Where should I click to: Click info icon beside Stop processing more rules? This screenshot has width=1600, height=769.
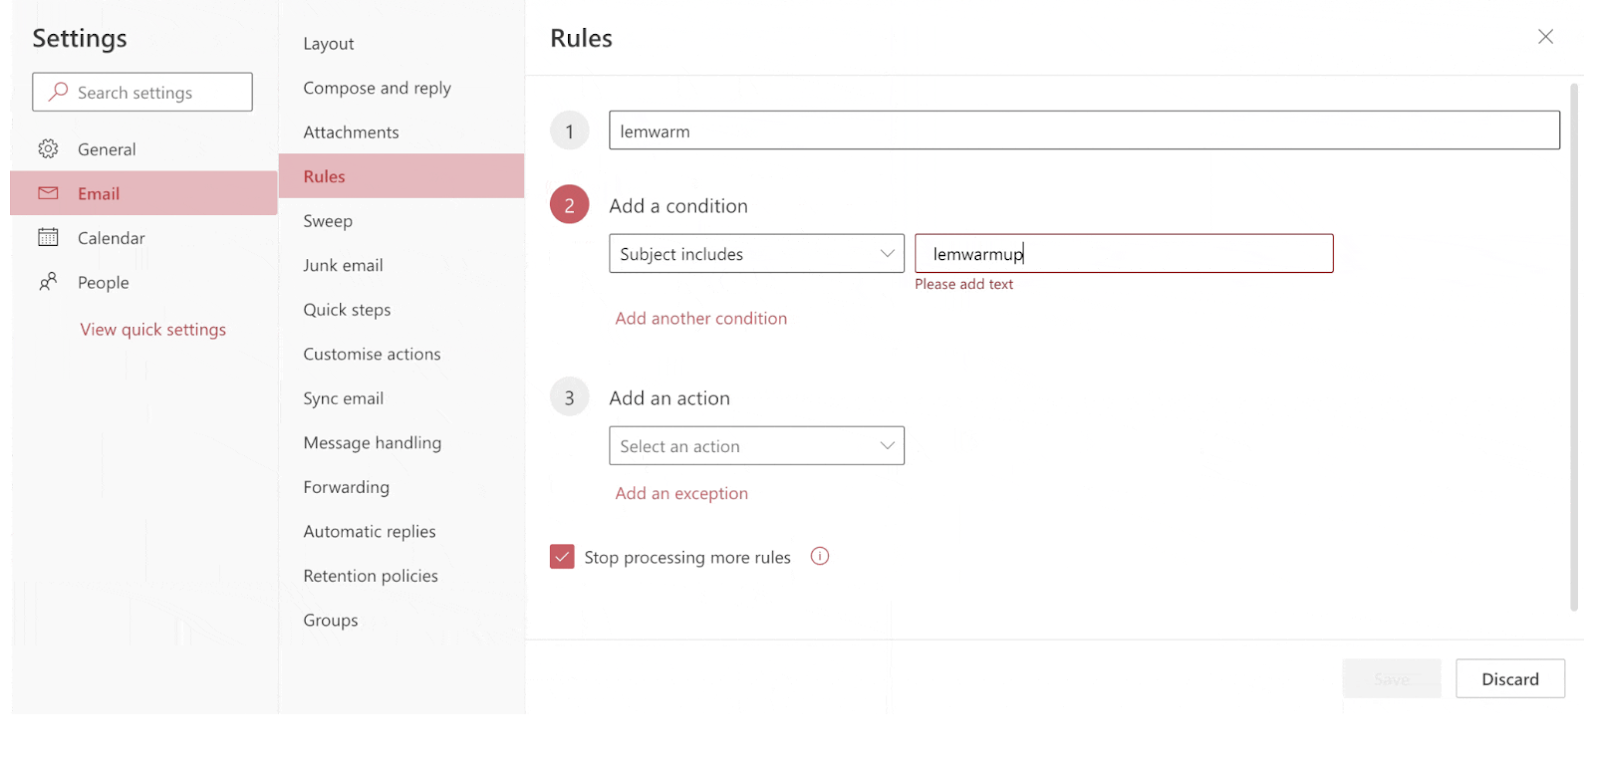pyautogui.click(x=820, y=557)
